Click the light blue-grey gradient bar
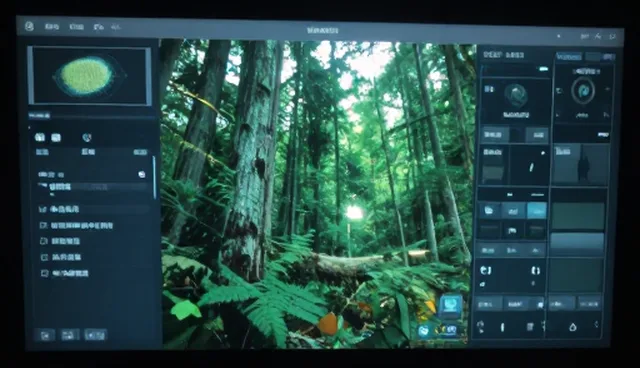This screenshot has width=640, height=368. (x=577, y=242)
